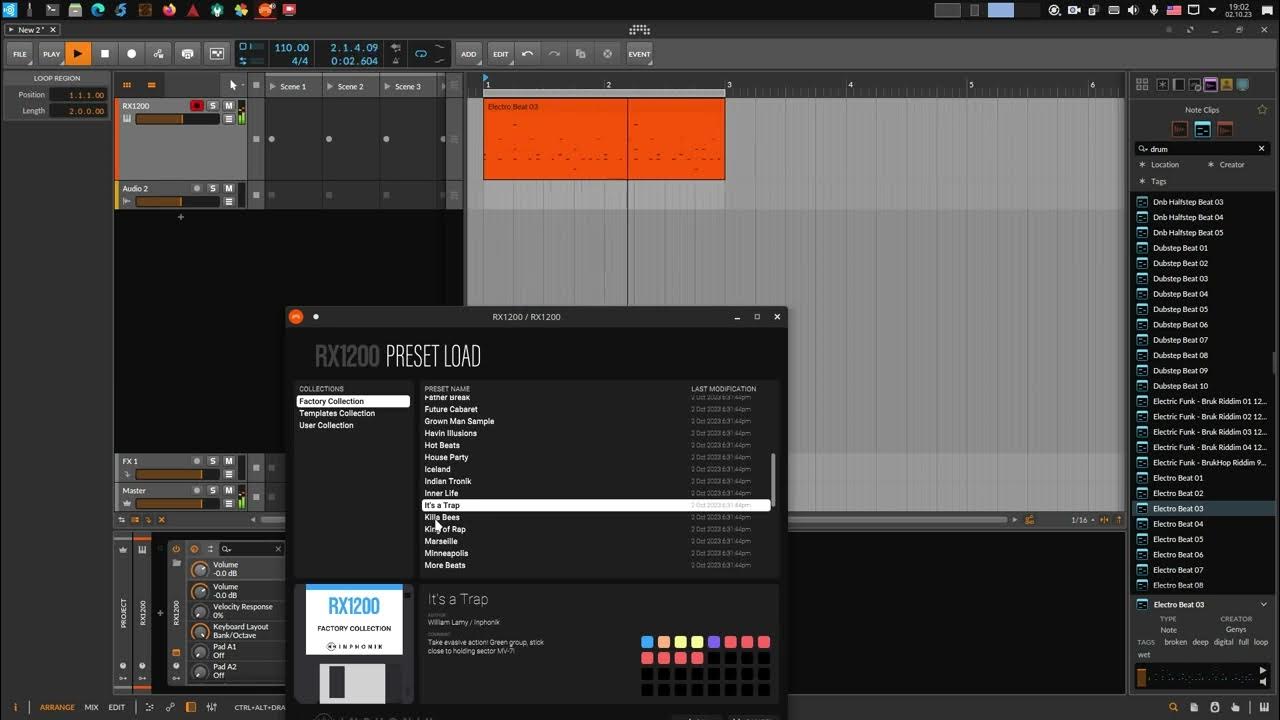This screenshot has height=720, width=1280.
Task: Arm global record in the transport bar
Action: pos(131,54)
